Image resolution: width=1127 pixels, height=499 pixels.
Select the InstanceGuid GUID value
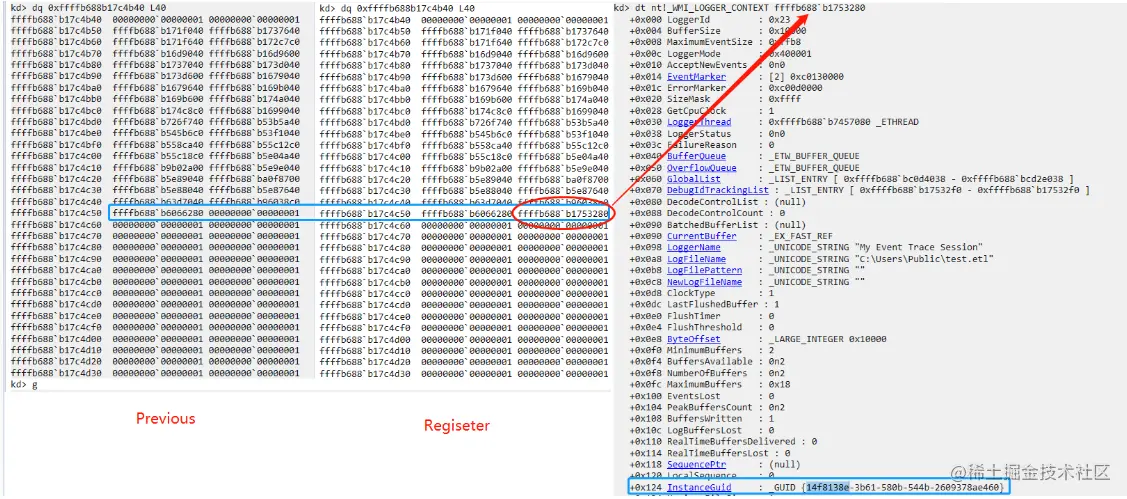click(x=904, y=487)
